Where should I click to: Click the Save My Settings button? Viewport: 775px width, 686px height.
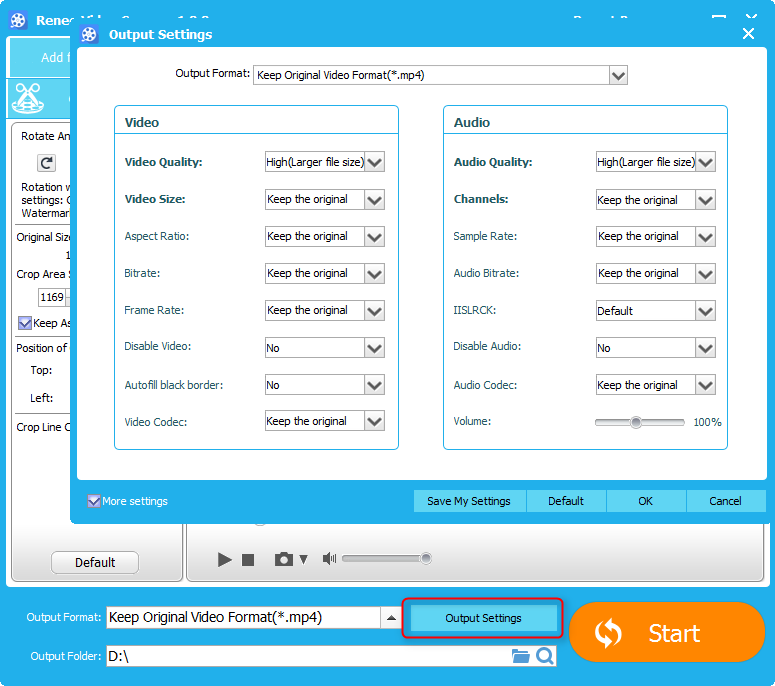tap(469, 501)
